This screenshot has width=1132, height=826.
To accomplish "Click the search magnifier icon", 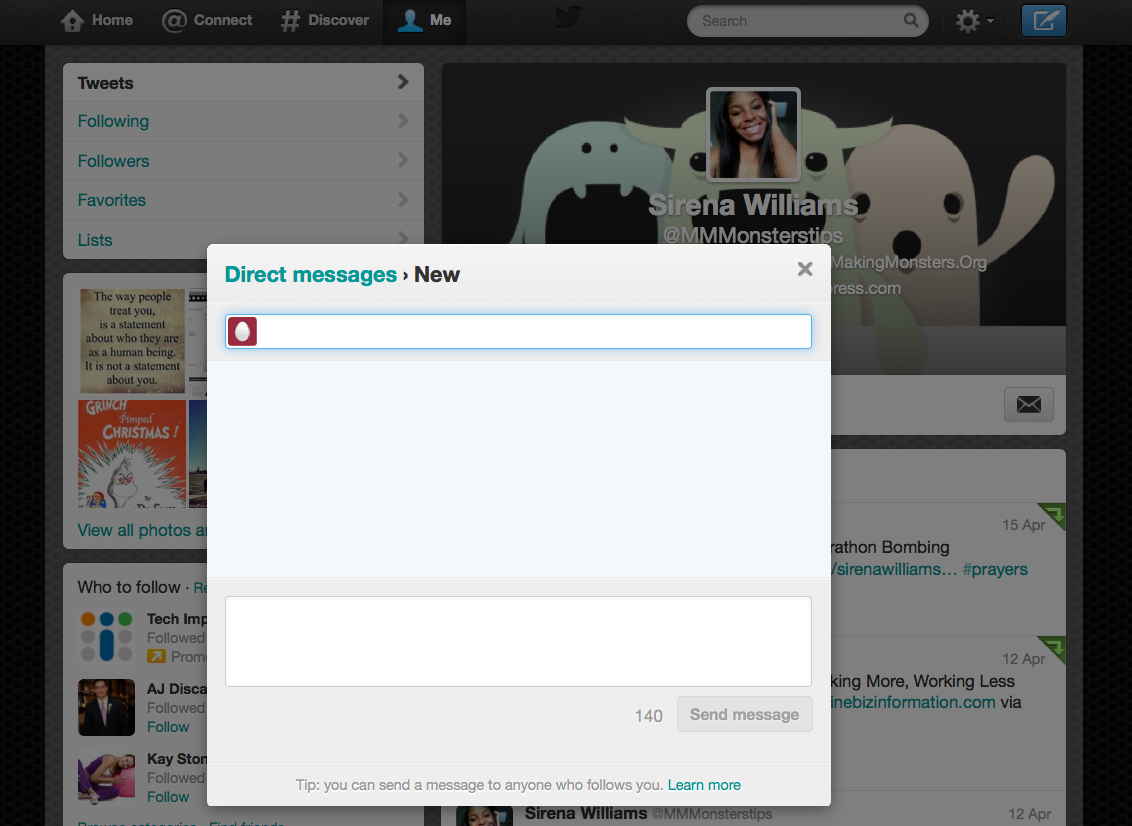I will tap(911, 20).
